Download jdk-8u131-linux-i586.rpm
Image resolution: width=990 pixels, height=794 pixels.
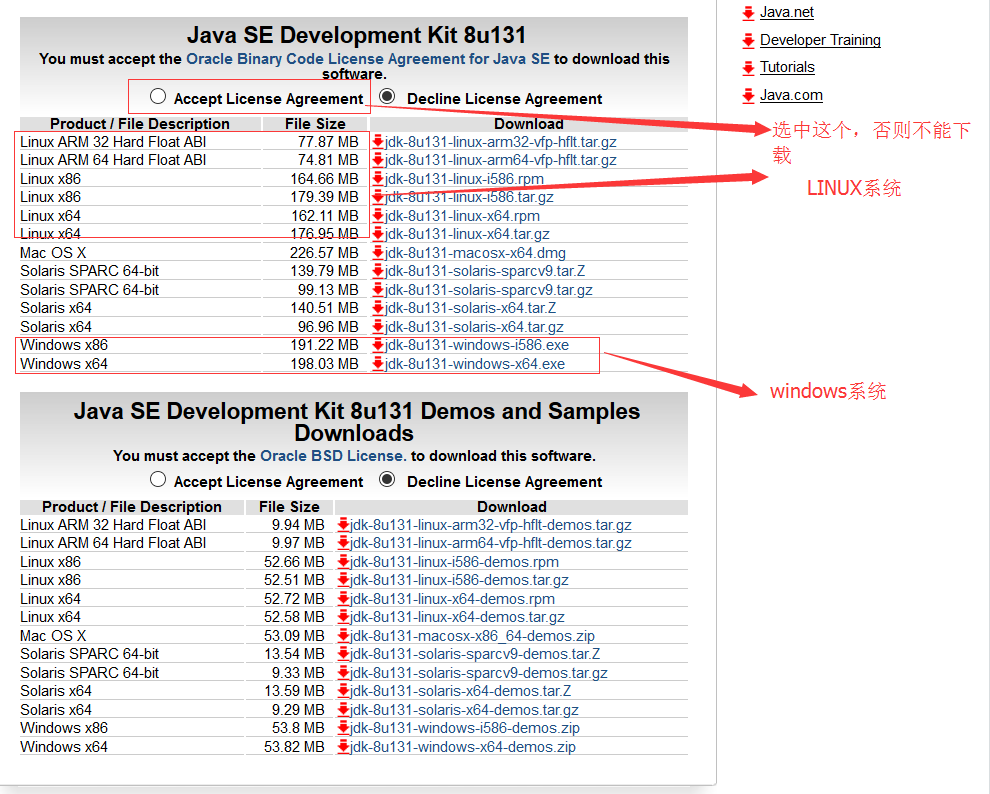(x=464, y=179)
